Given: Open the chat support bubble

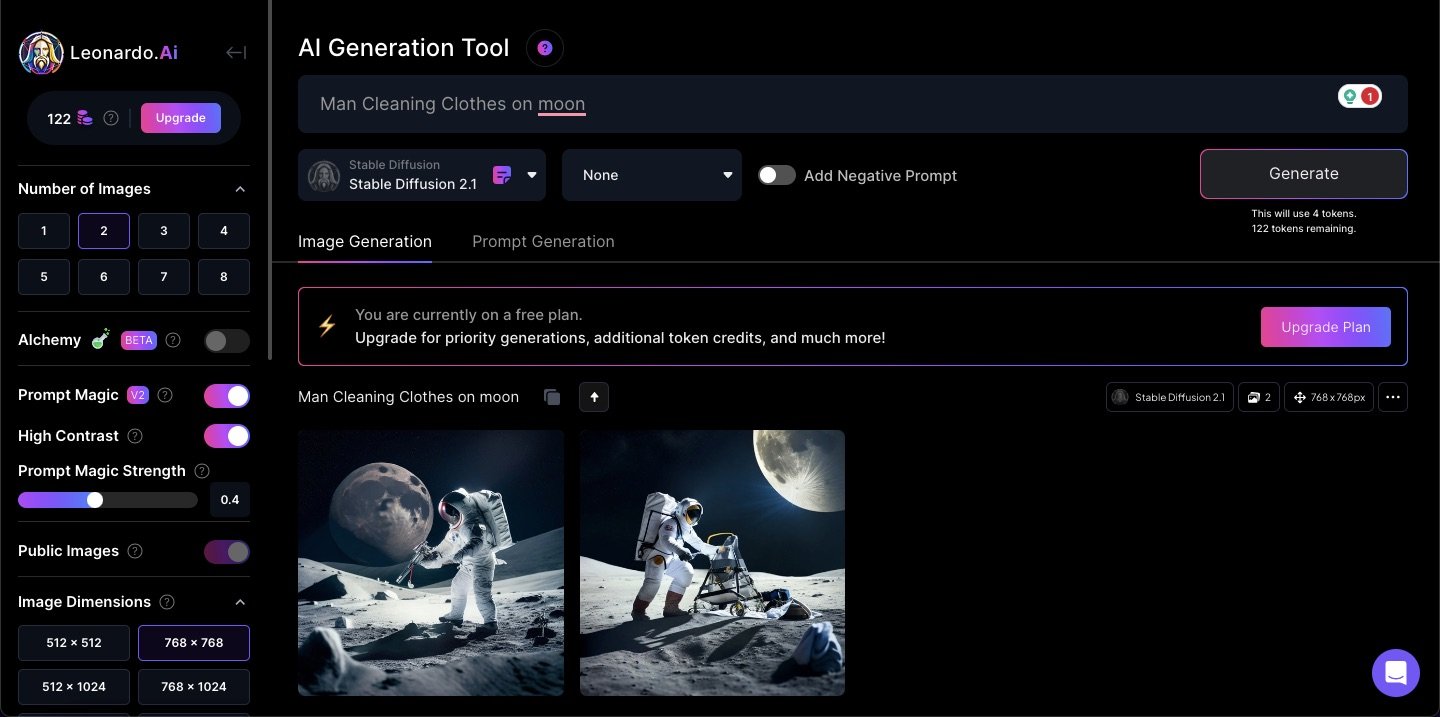Looking at the screenshot, I should pos(1396,673).
